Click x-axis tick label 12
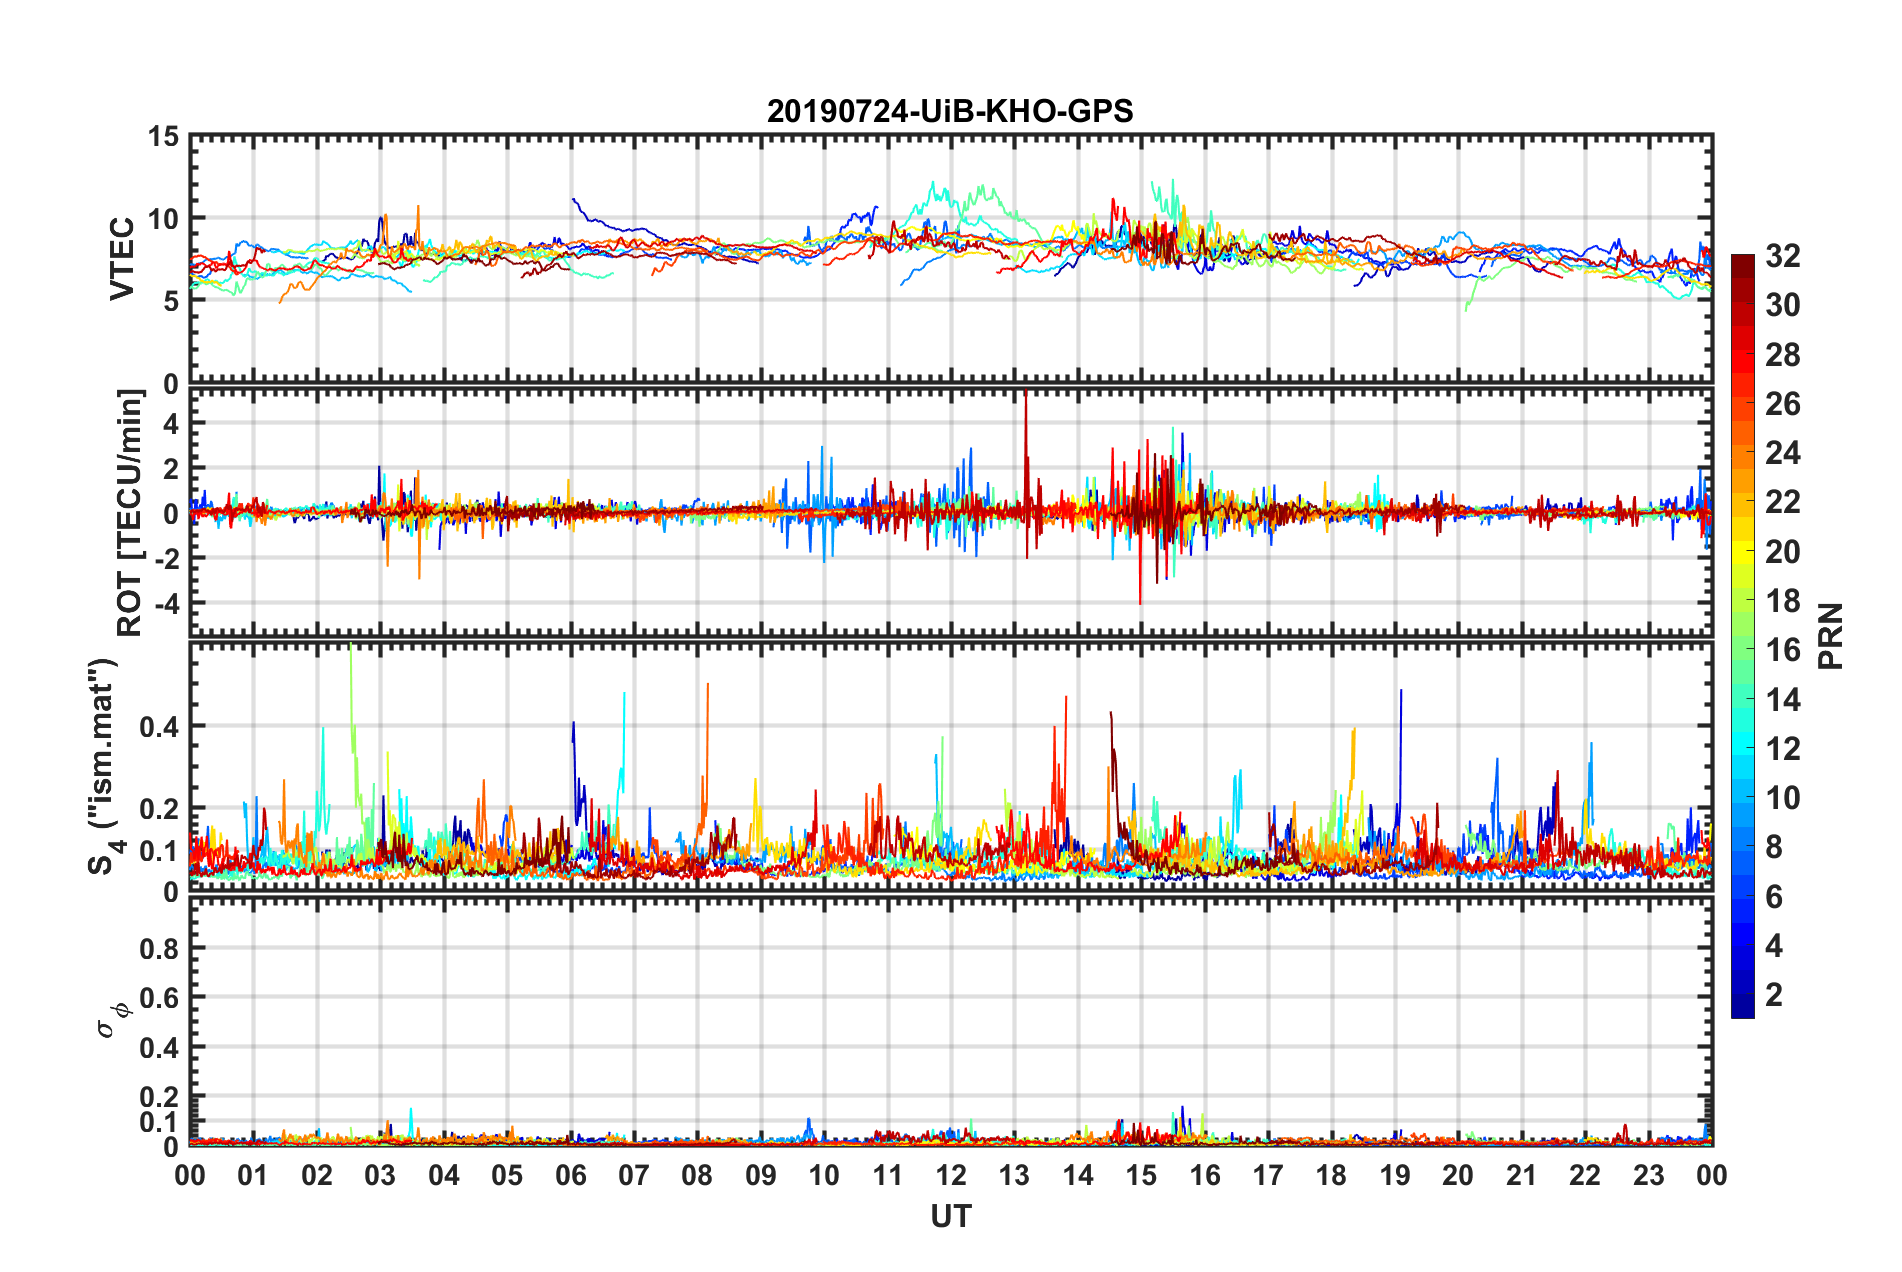This screenshot has height=1272, width=1902. [950, 1175]
